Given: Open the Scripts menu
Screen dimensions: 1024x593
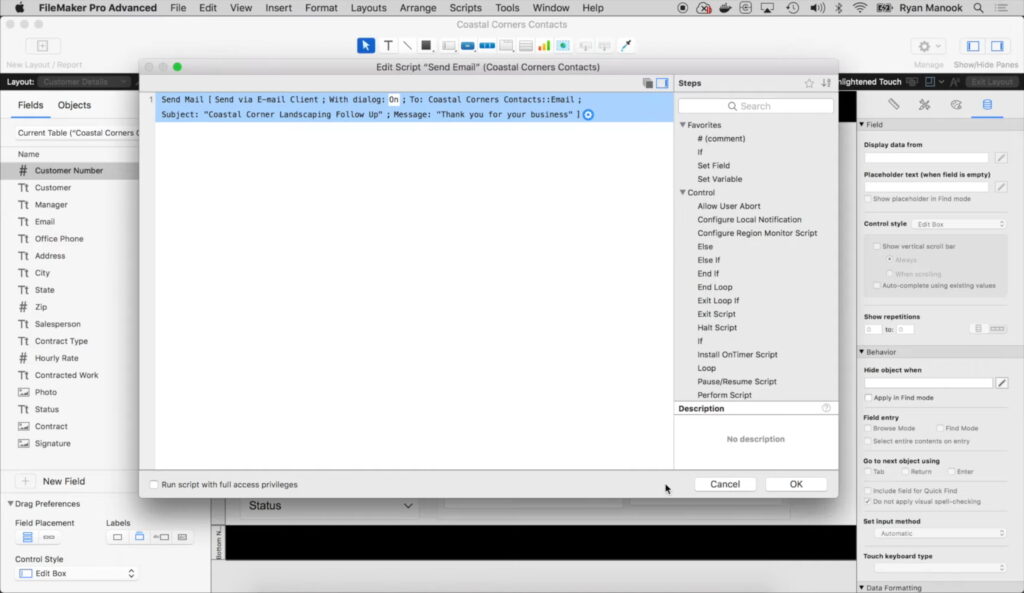Looking at the screenshot, I should click(465, 8).
